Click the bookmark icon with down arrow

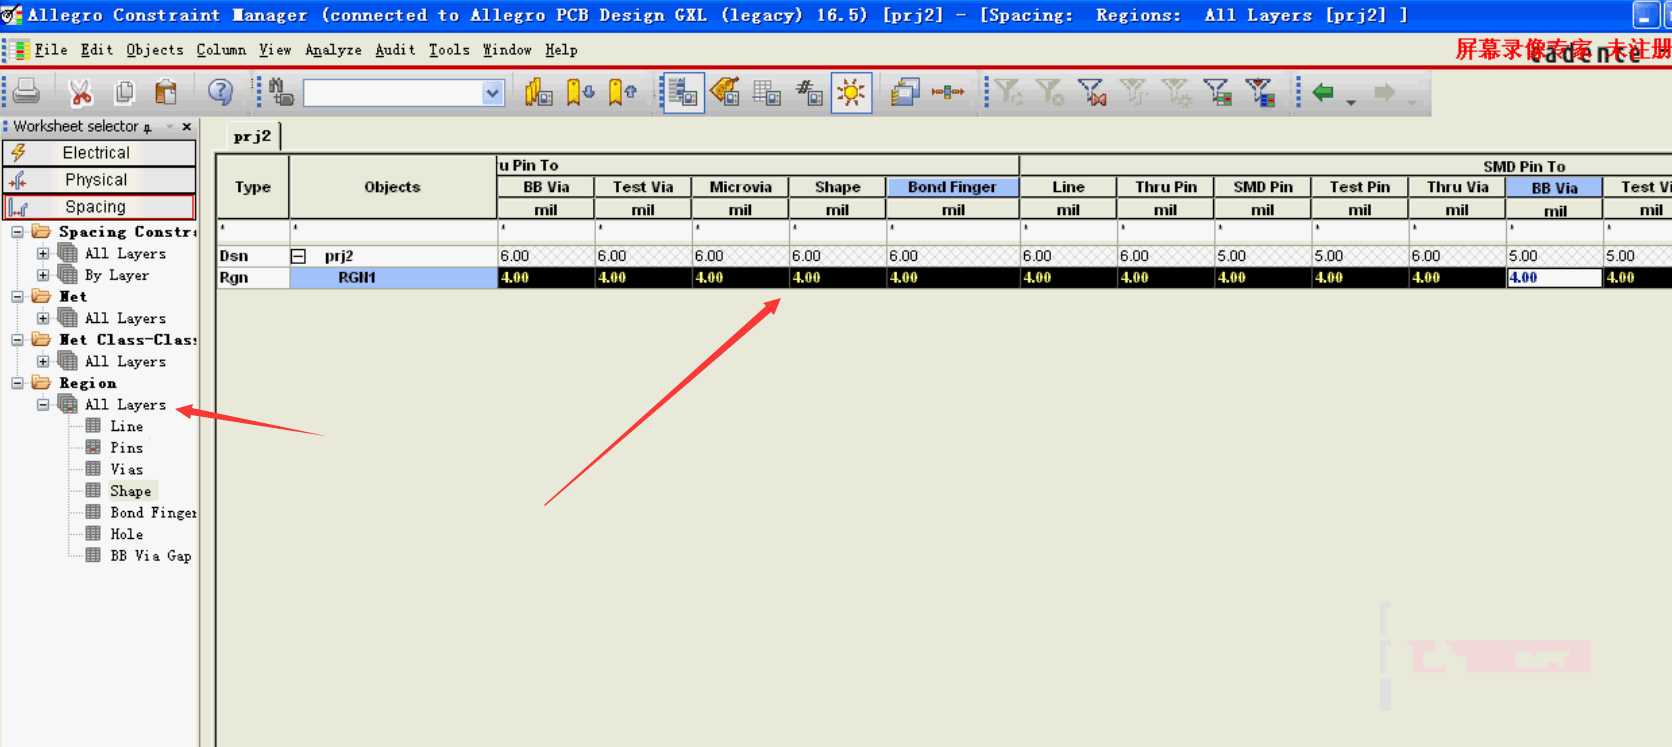[580, 93]
